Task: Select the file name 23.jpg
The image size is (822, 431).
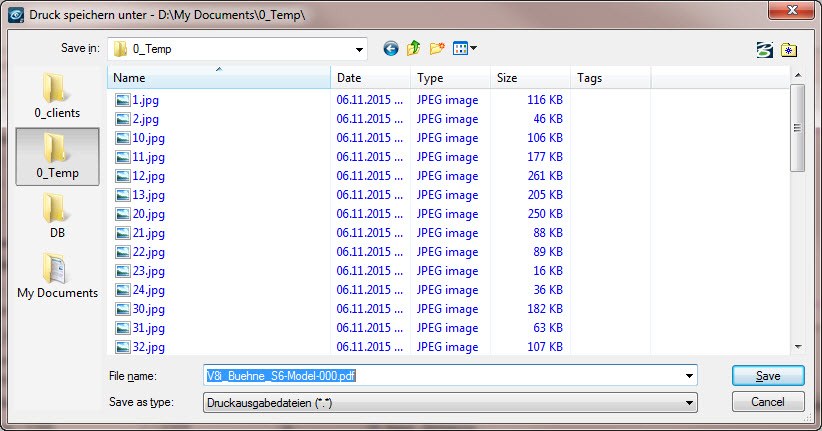Action: click(148, 271)
